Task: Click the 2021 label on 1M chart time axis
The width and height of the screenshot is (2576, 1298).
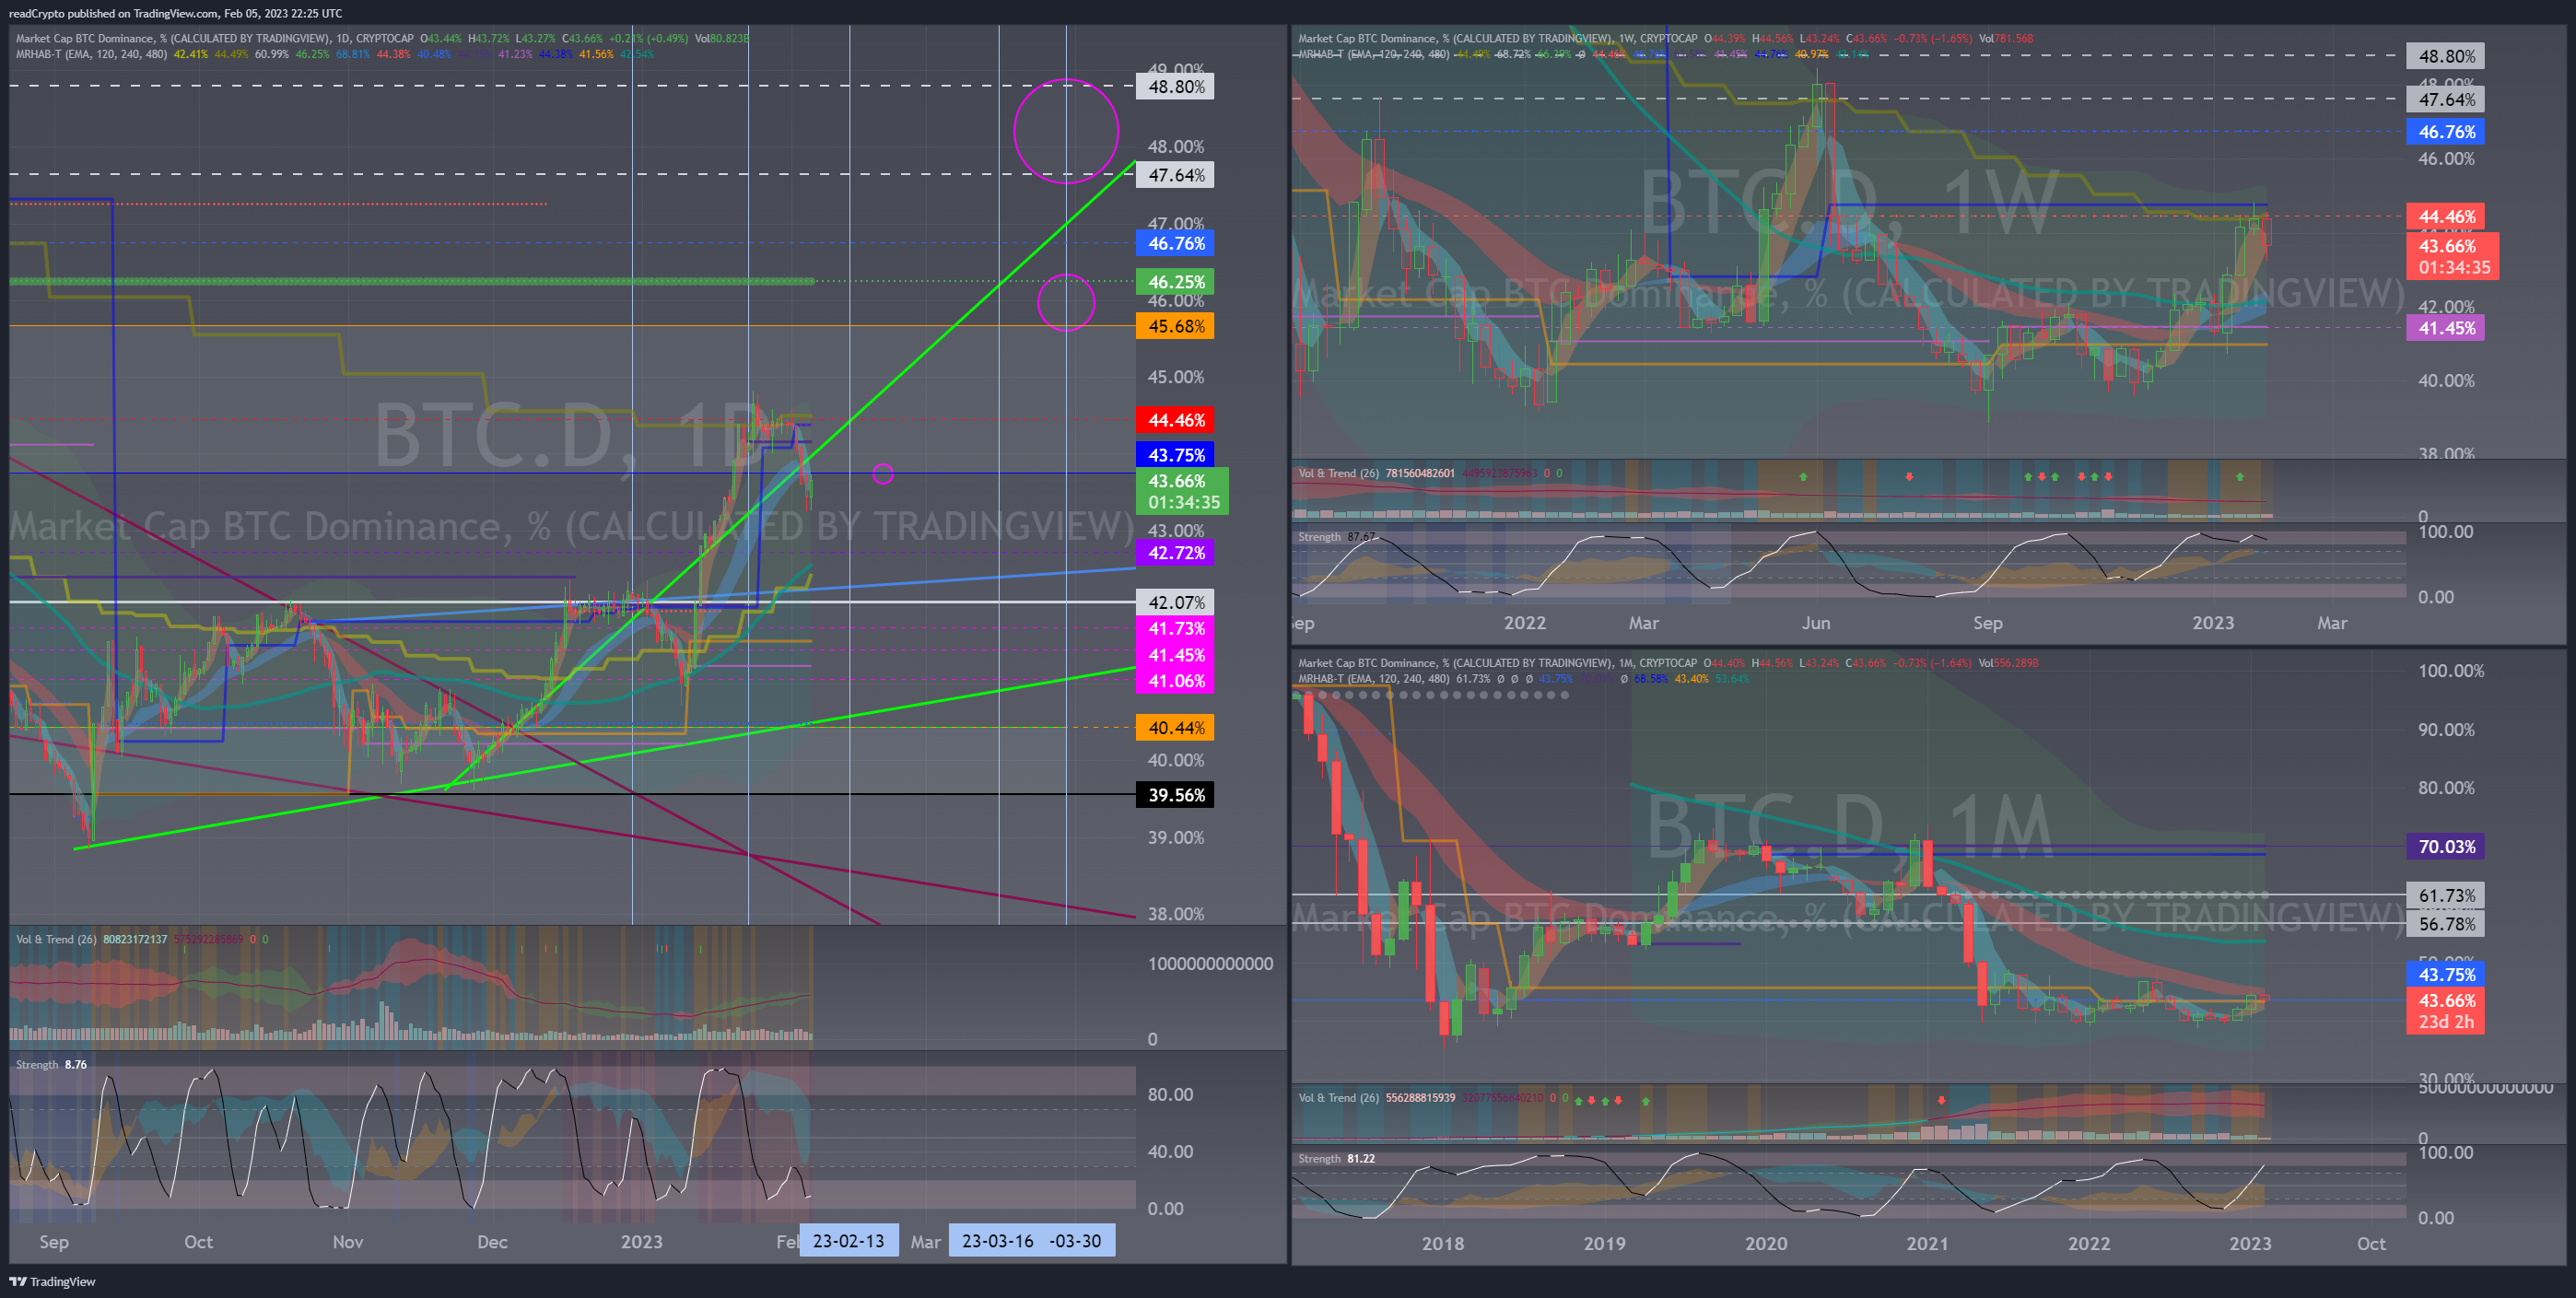Action: [x=1927, y=1243]
